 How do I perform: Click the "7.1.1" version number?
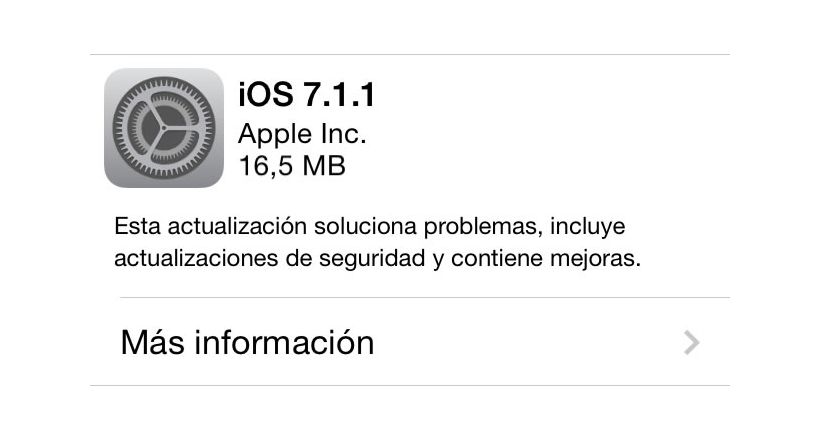(x=339, y=95)
